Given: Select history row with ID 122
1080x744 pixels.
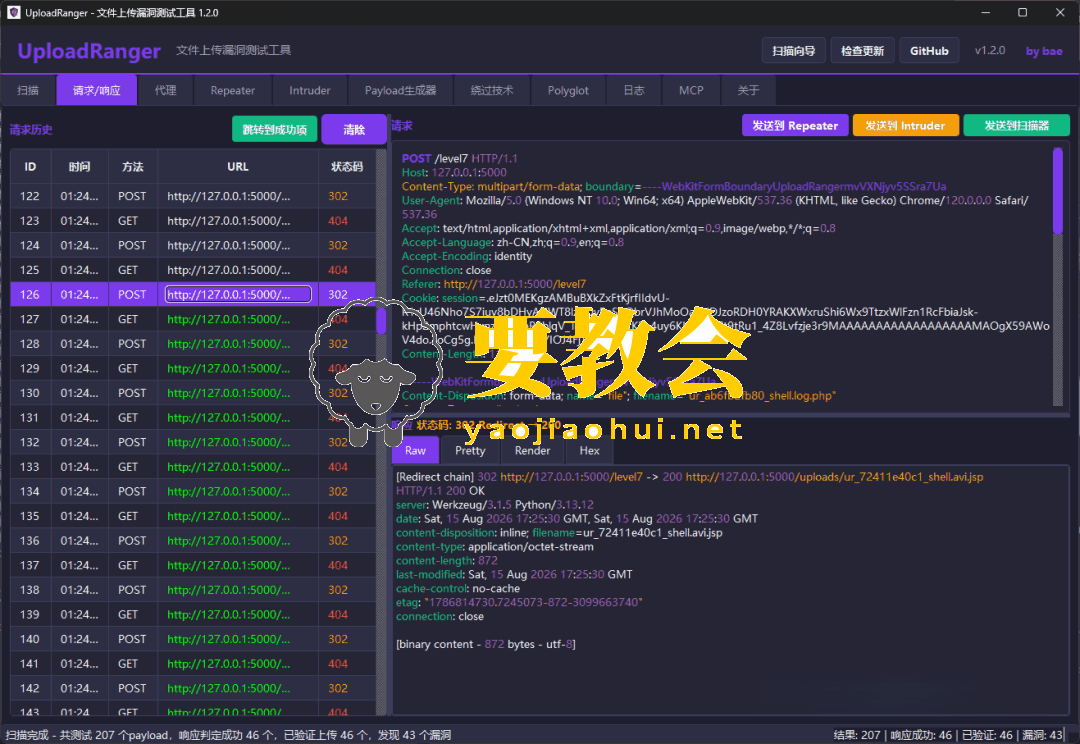Looking at the screenshot, I should point(193,196).
